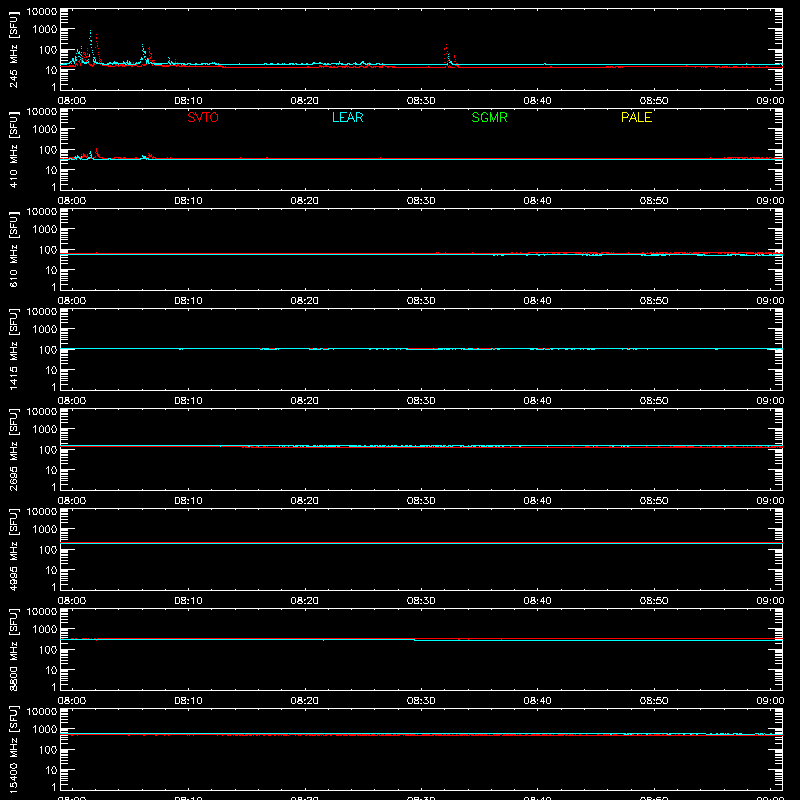
Task: Select the 410 MHz [SFU] axis title
Action: (13, 150)
